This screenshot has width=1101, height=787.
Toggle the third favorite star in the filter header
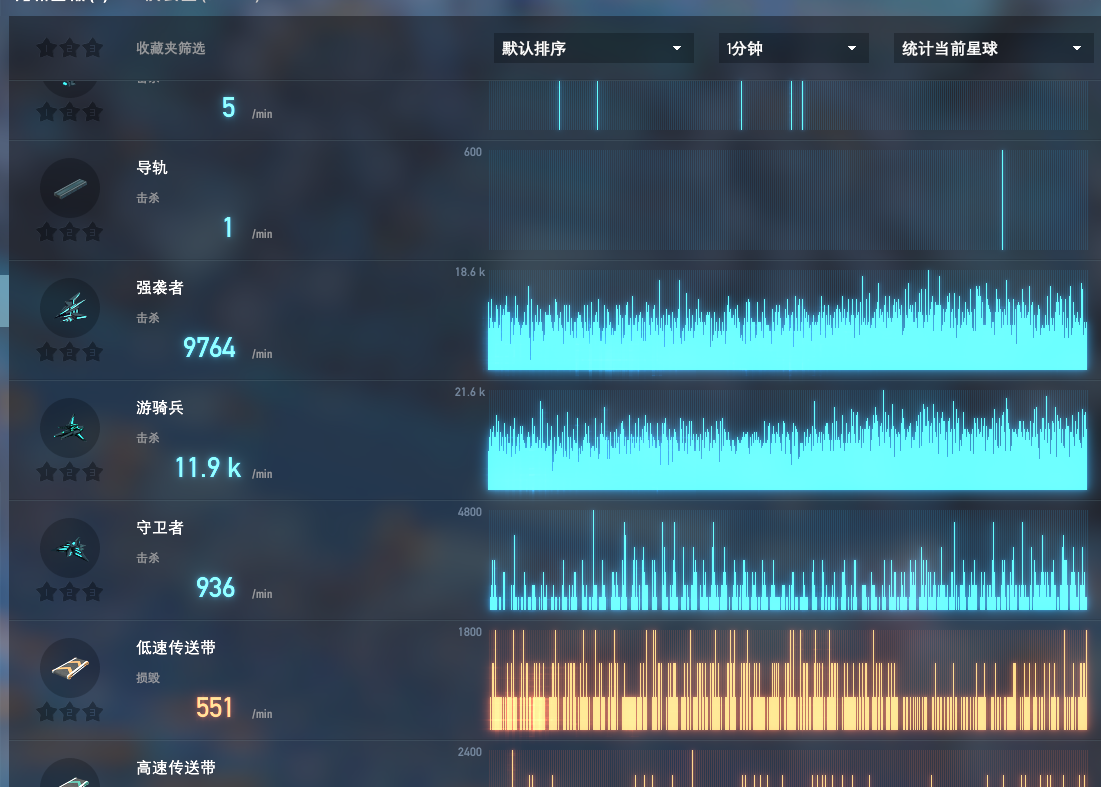tap(93, 48)
